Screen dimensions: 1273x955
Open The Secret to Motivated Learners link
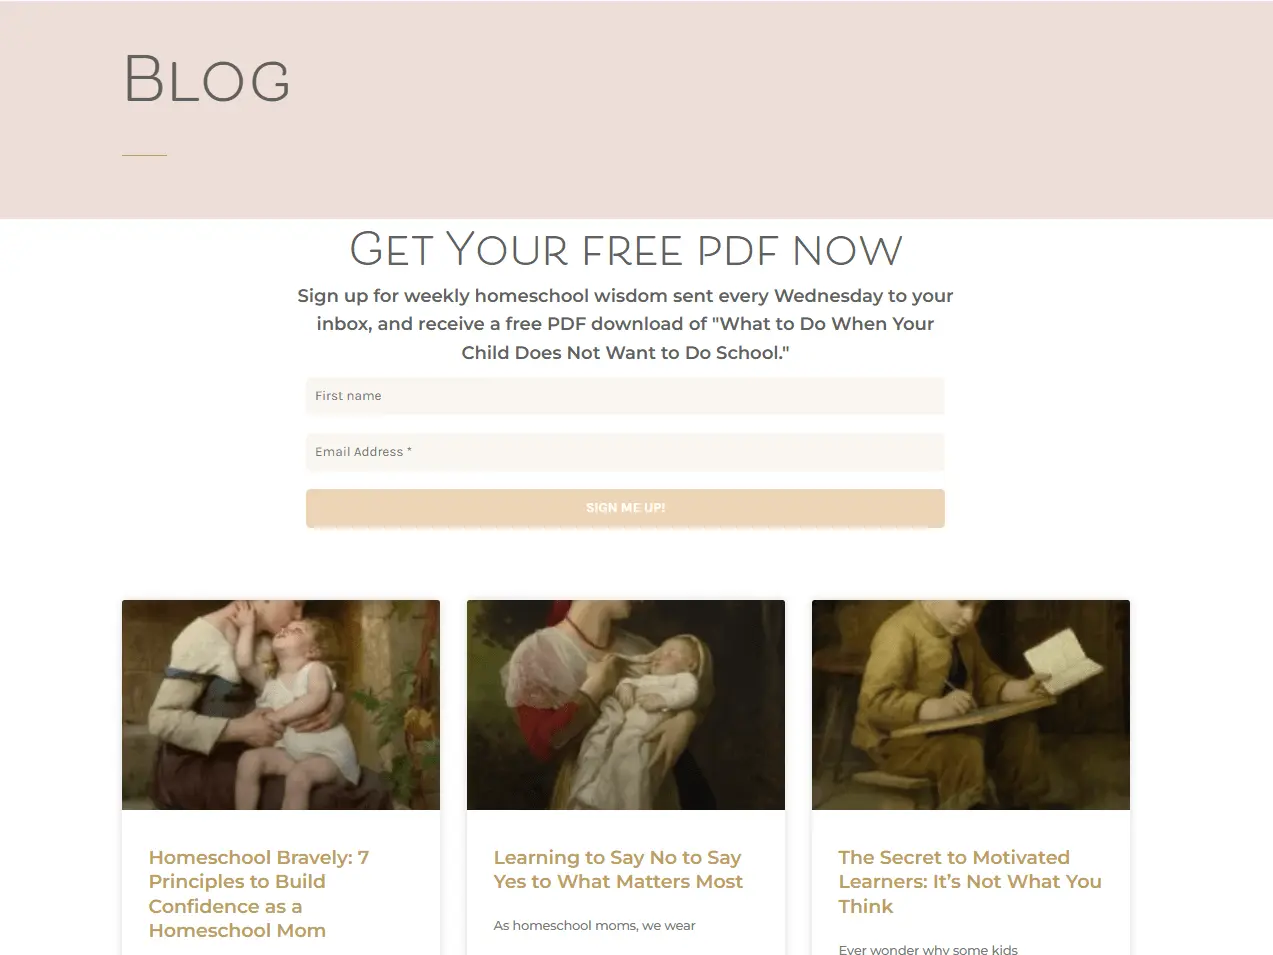coord(970,882)
